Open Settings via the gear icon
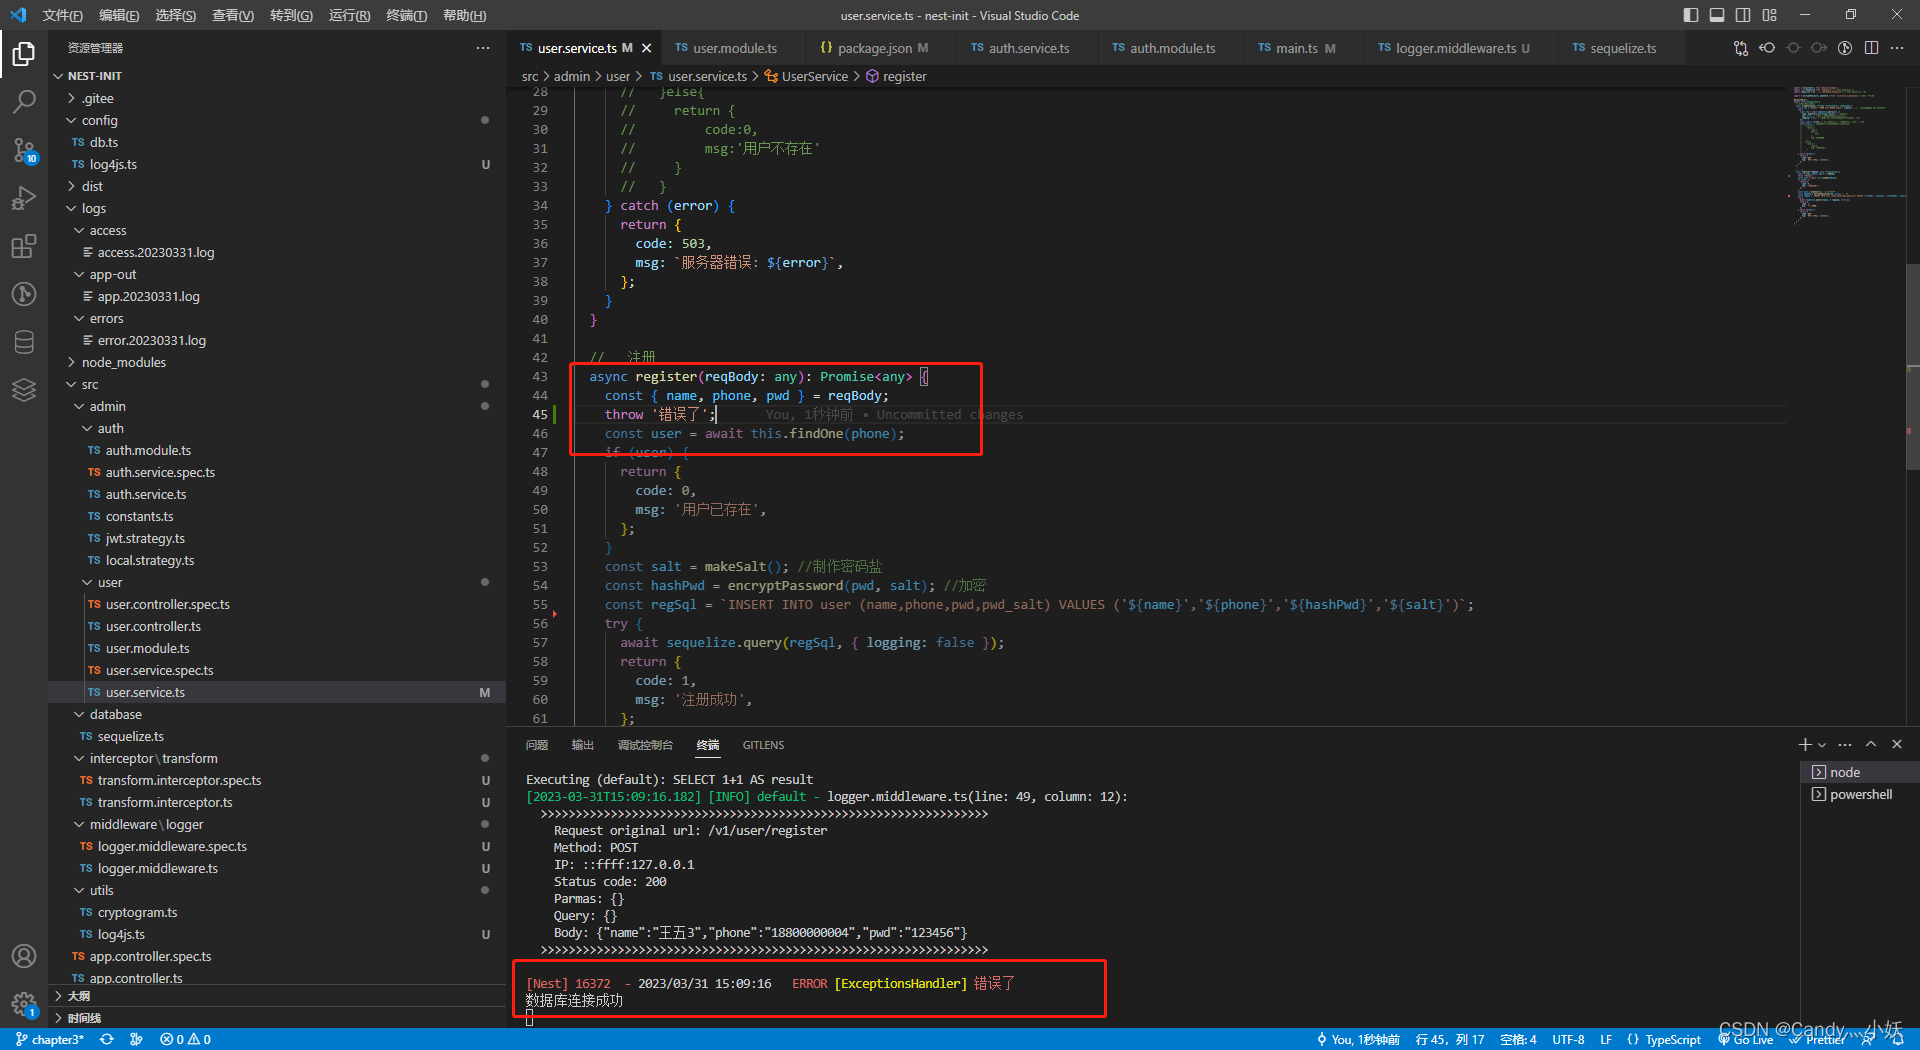The height and width of the screenshot is (1050, 1920). pos(24,1004)
